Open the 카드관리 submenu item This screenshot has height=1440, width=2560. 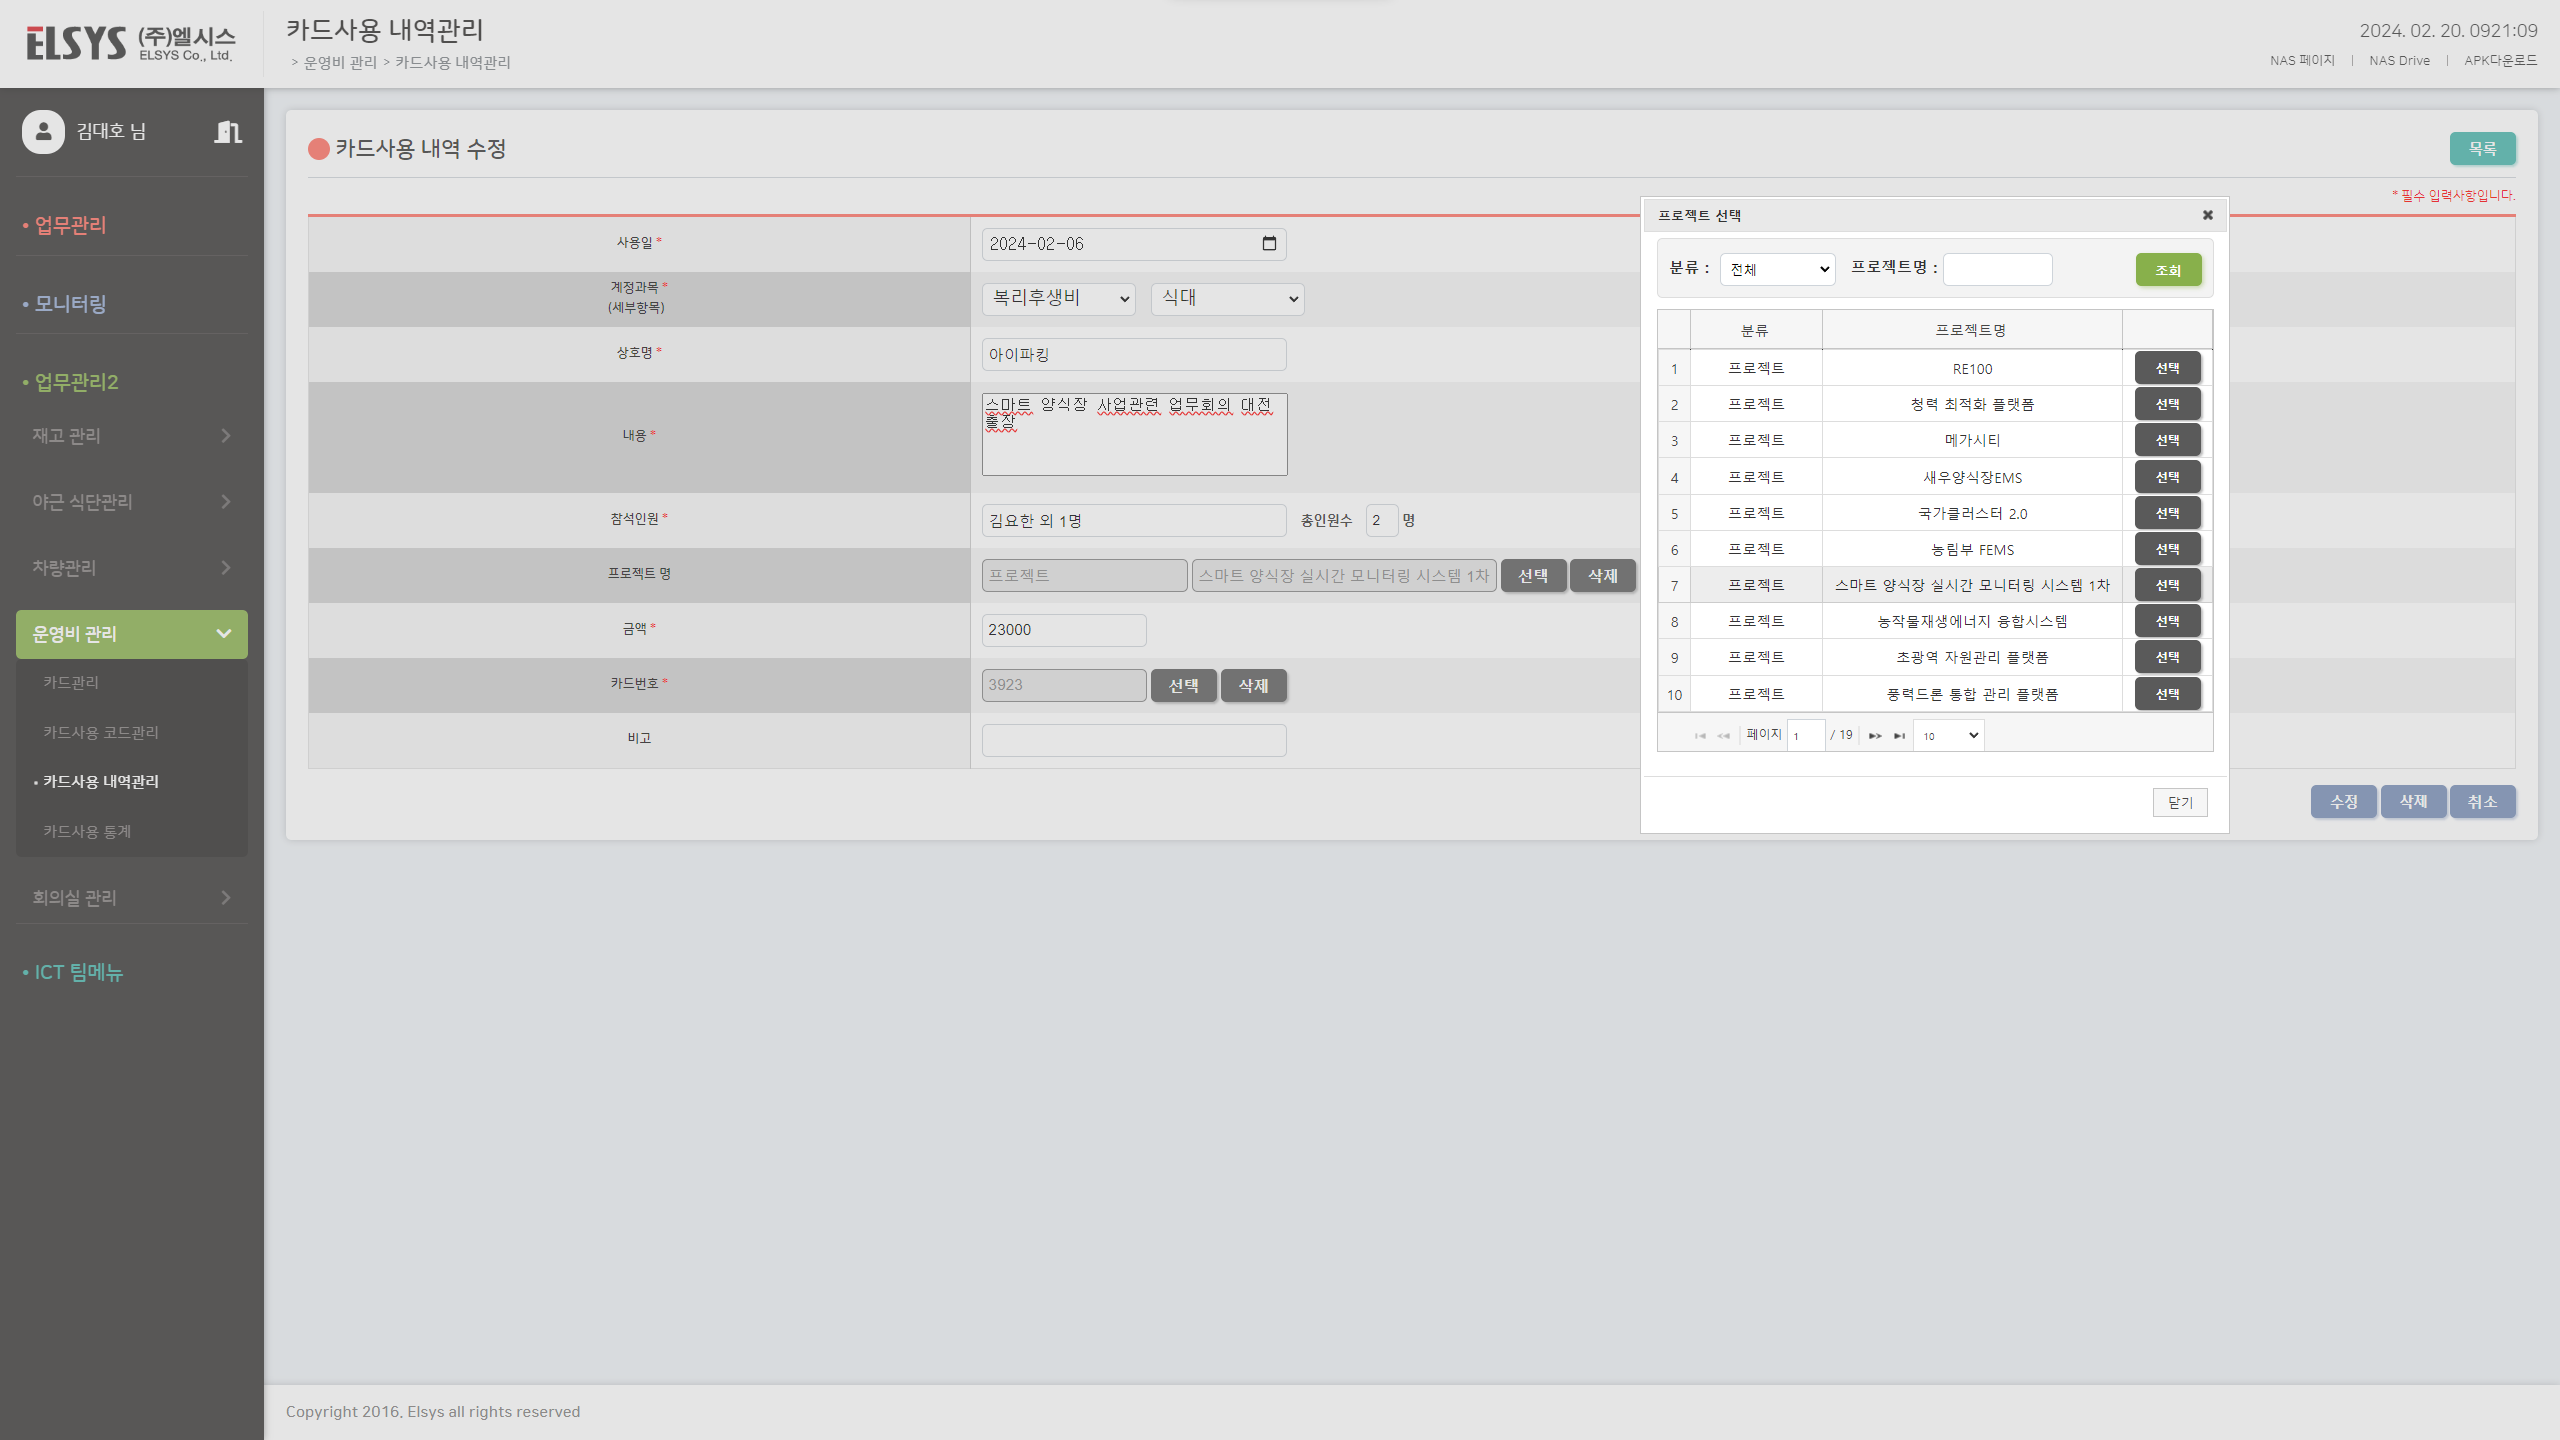pyautogui.click(x=71, y=682)
